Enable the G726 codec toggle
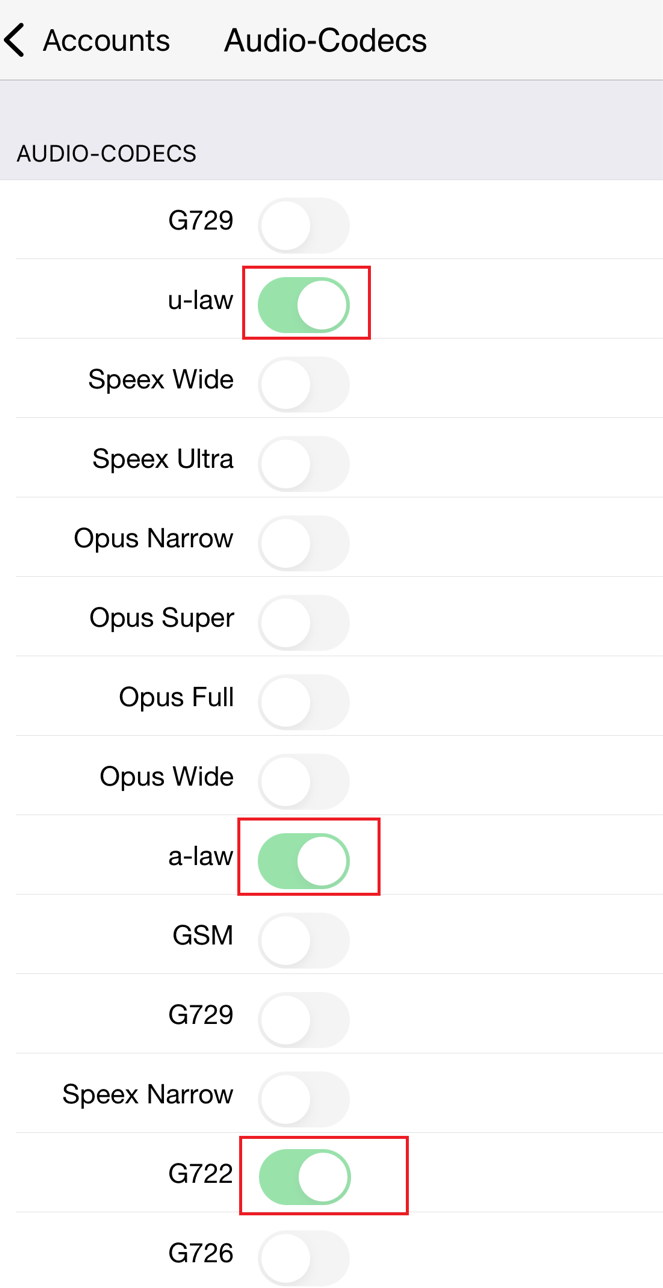This screenshot has width=663, height=1288. point(304,1258)
